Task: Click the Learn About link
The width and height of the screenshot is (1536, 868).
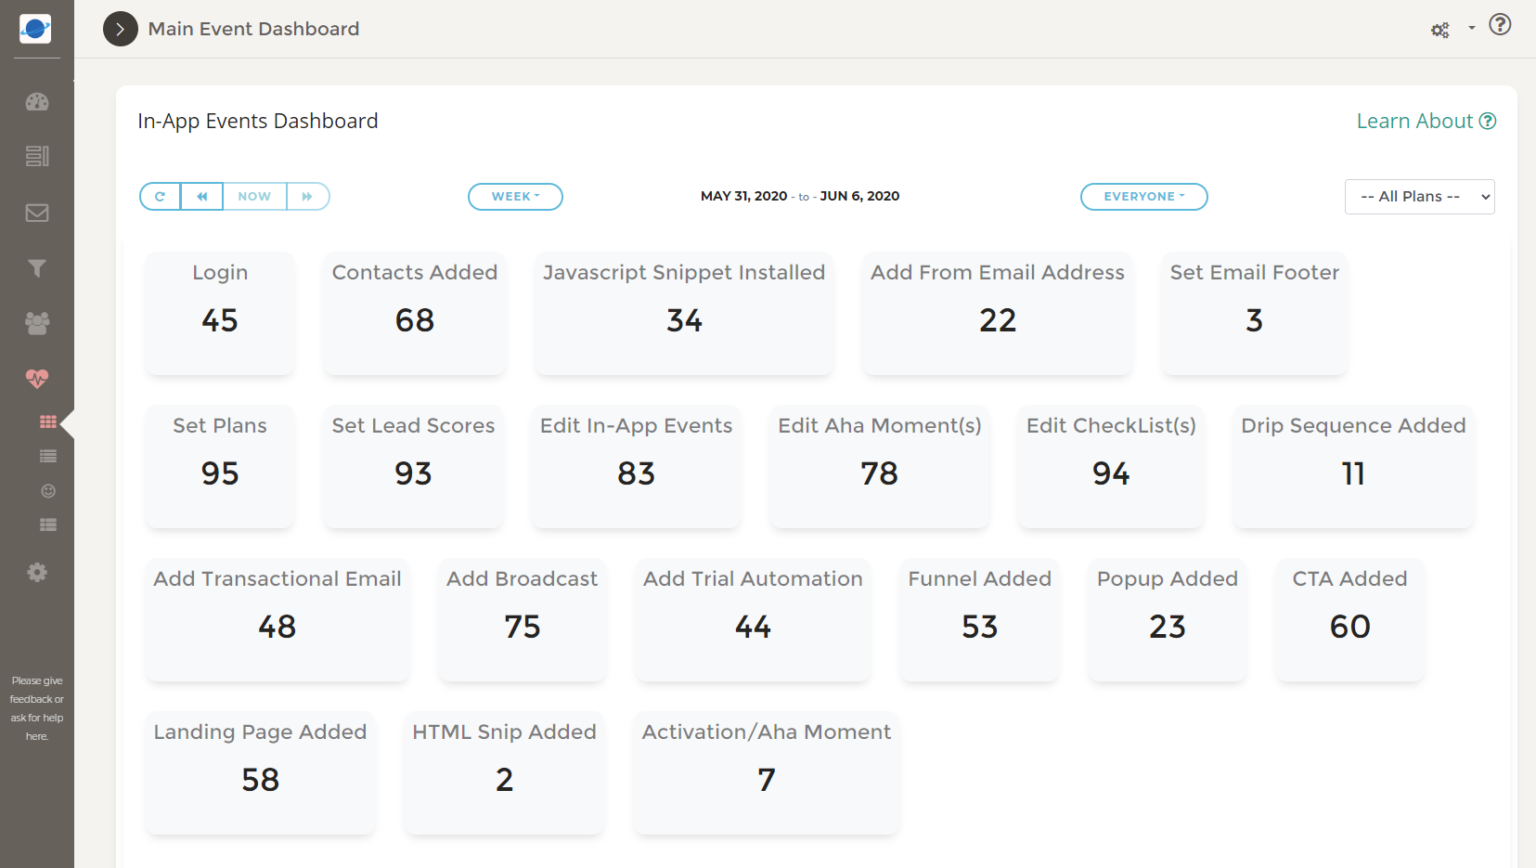Action: (1426, 121)
